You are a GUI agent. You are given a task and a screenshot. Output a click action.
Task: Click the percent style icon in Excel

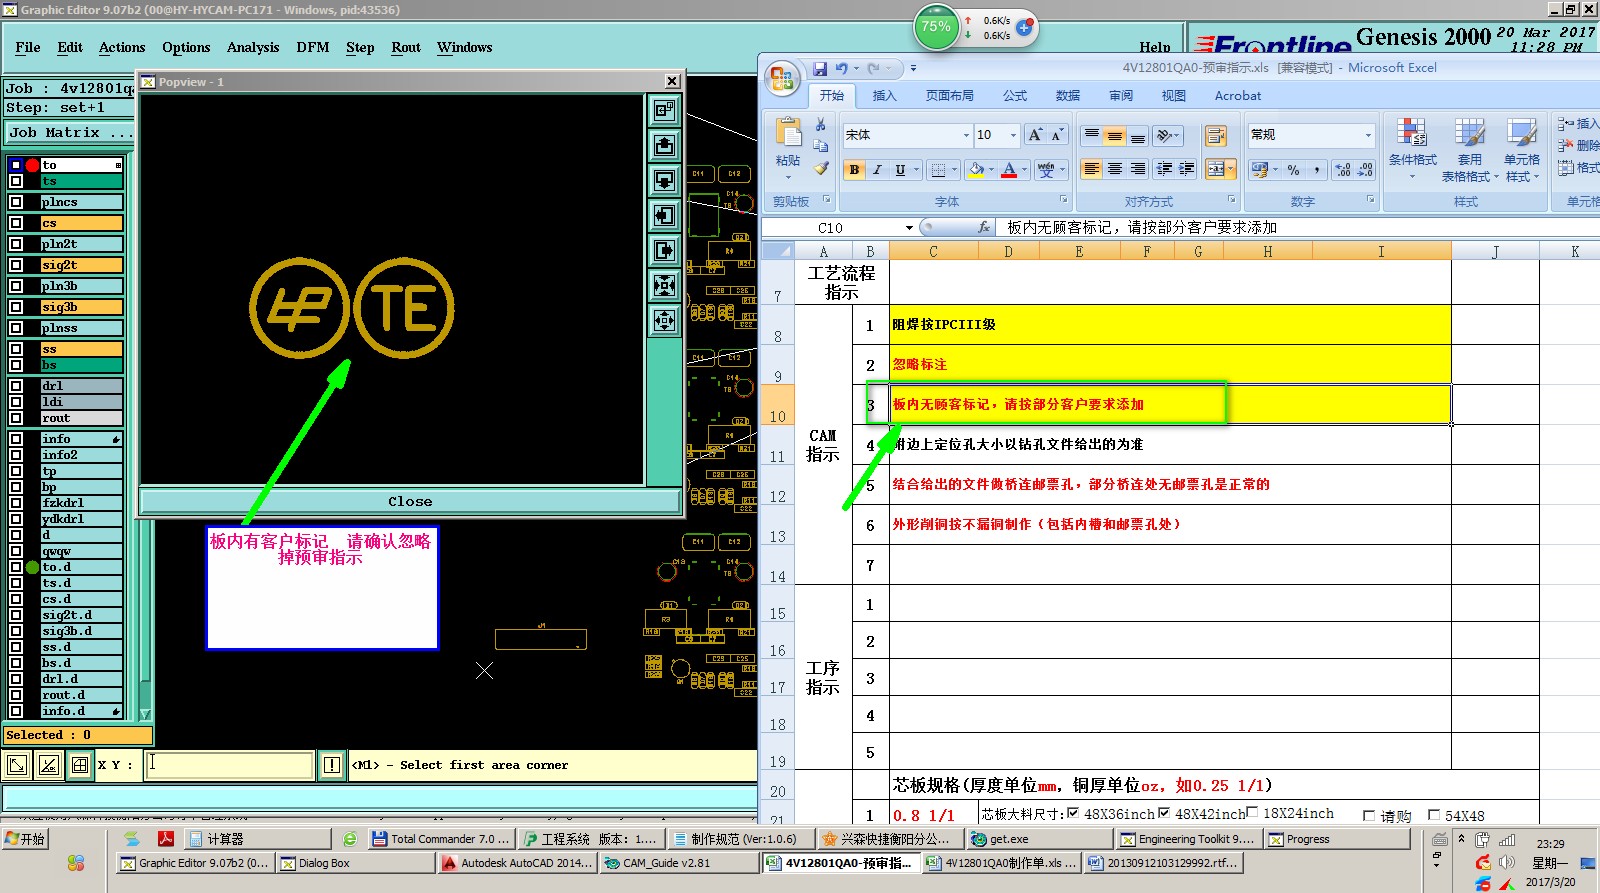tap(1293, 170)
